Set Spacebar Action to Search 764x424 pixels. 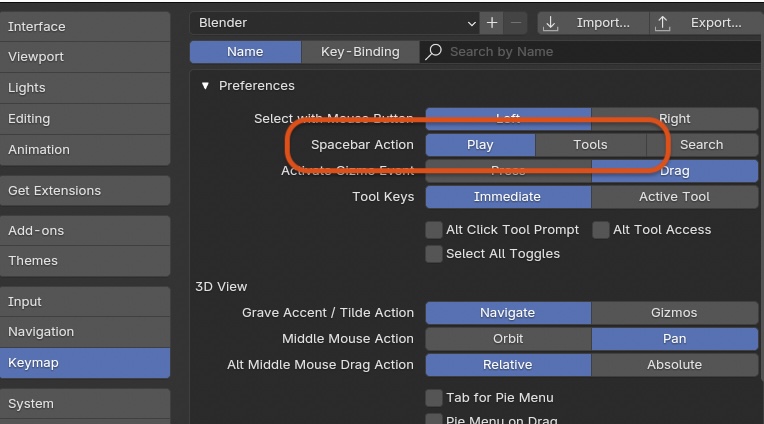tap(702, 145)
